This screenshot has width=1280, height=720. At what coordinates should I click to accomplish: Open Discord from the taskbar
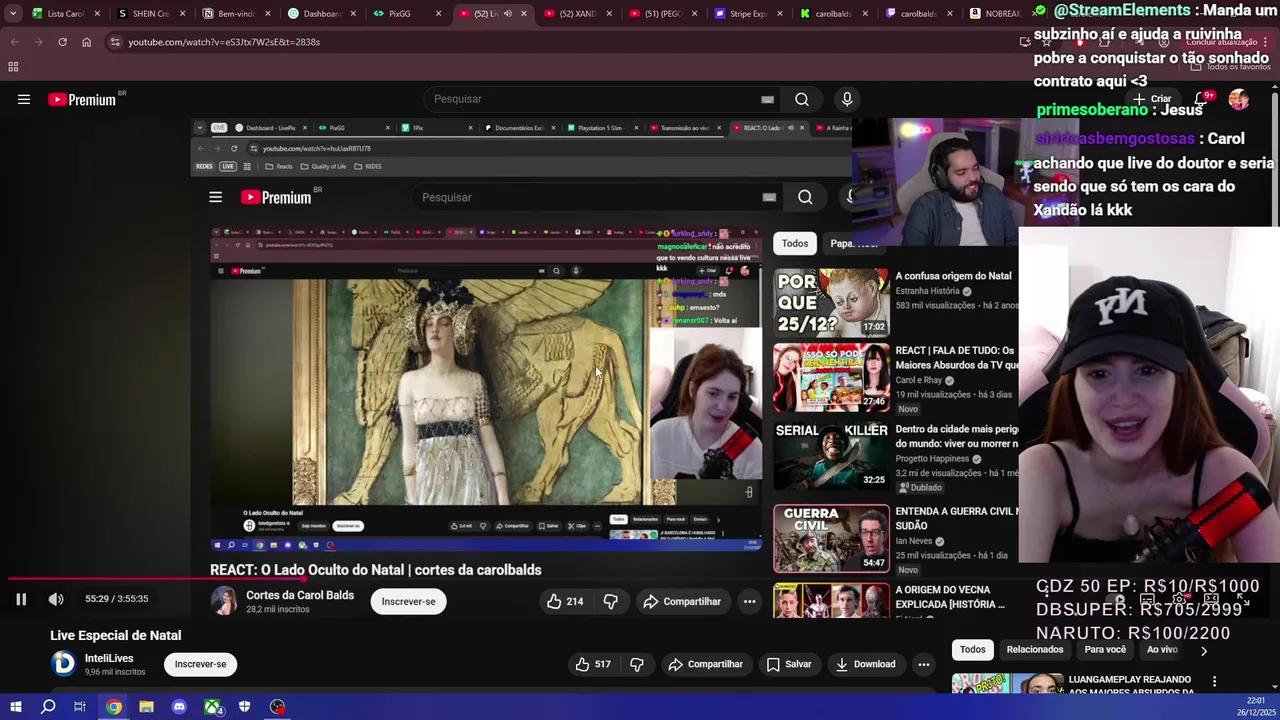point(179,707)
